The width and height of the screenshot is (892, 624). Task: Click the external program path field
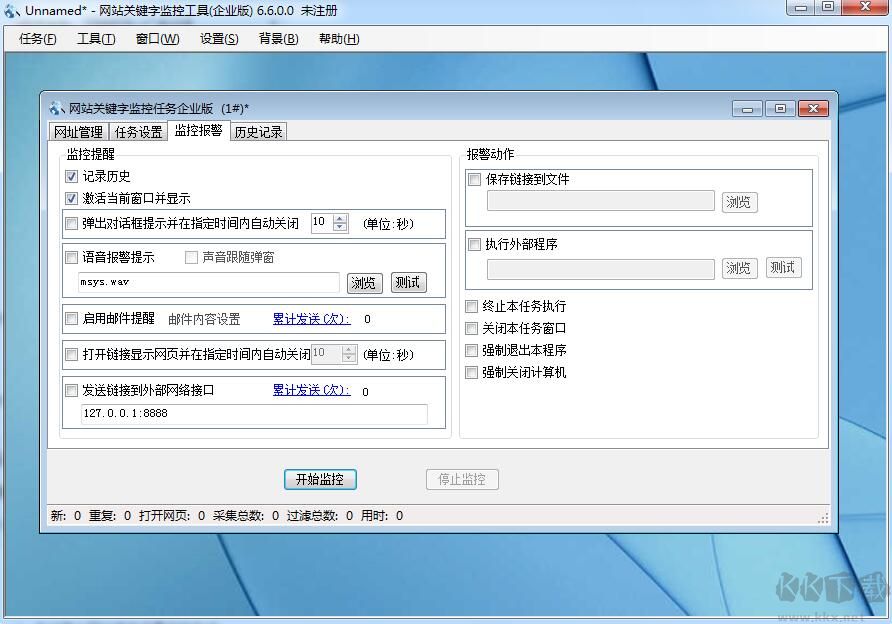click(x=600, y=268)
